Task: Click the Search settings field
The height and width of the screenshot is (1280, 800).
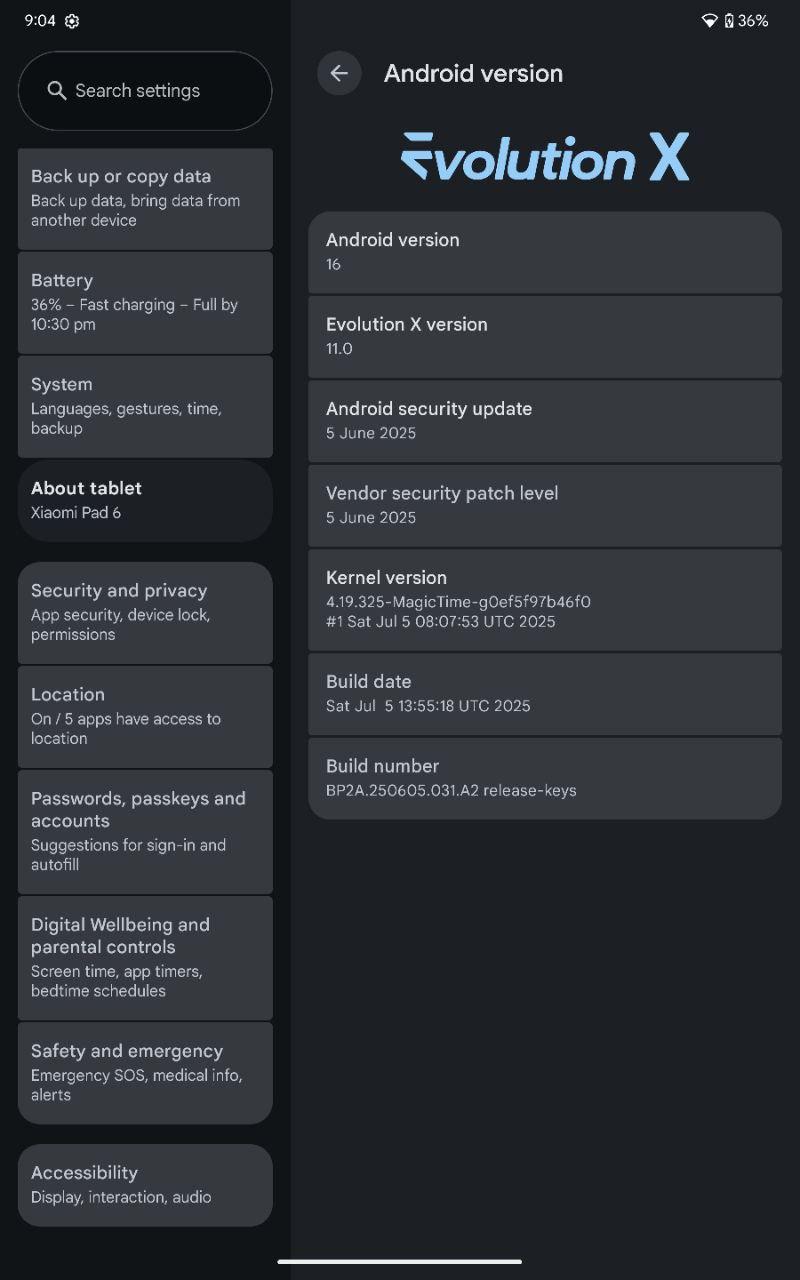Action: pyautogui.click(x=145, y=91)
